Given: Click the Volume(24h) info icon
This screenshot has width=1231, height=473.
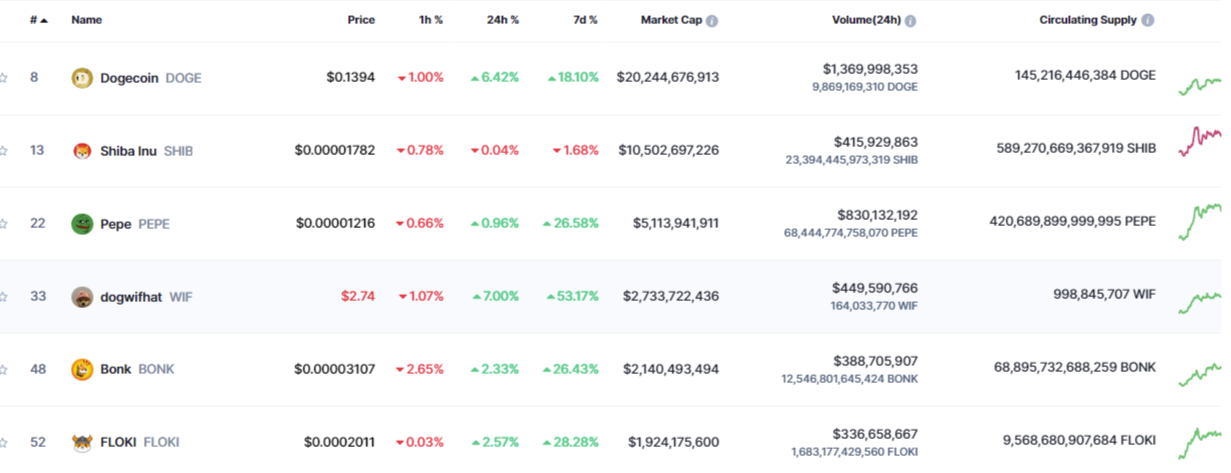Looking at the screenshot, I should [x=911, y=20].
